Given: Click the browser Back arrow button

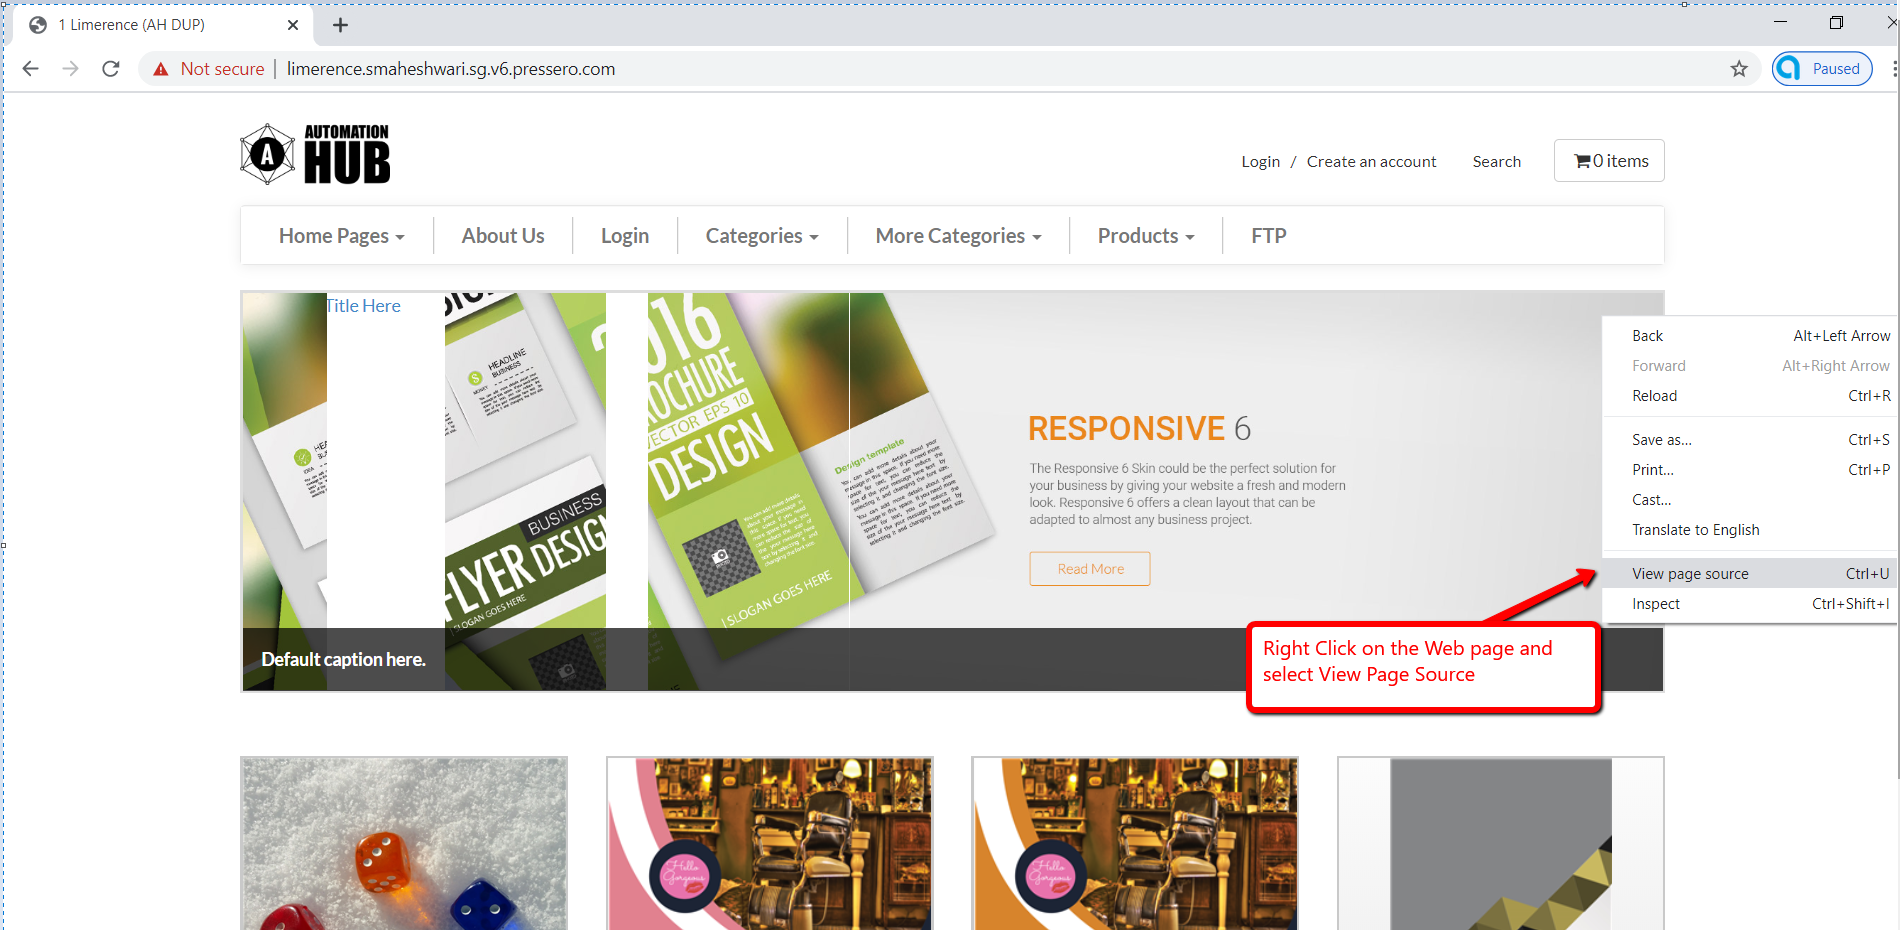Looking at the screenshot, I should click(x=31, y=69).
